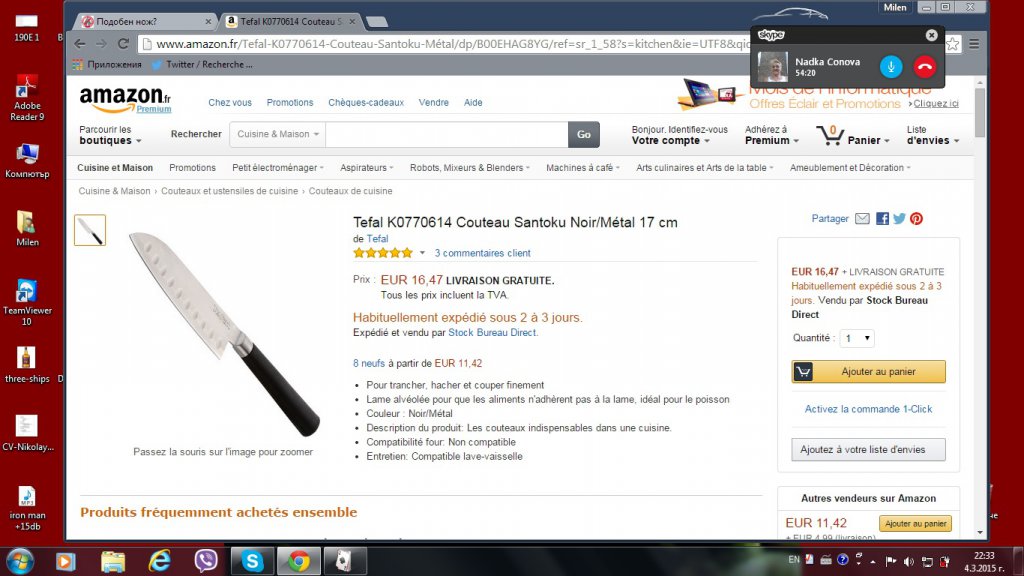
Task: Mute the microphone in Skype call popup
Action: 891,67
